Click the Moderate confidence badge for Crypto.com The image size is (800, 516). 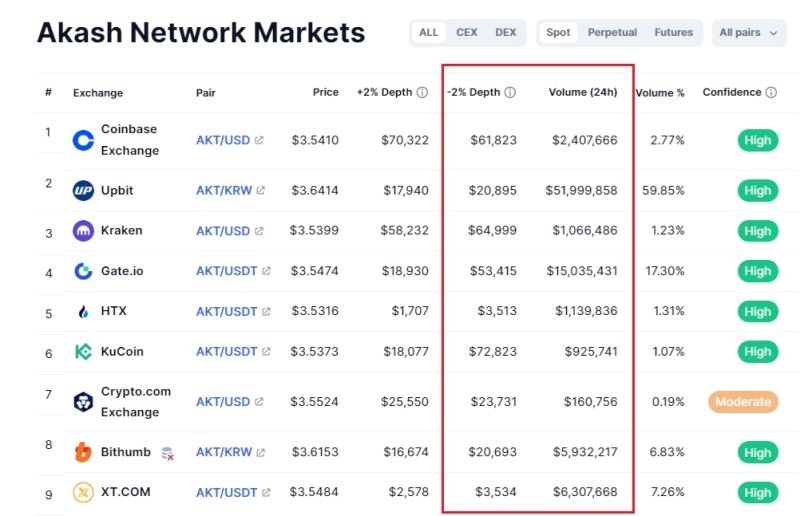743,402
